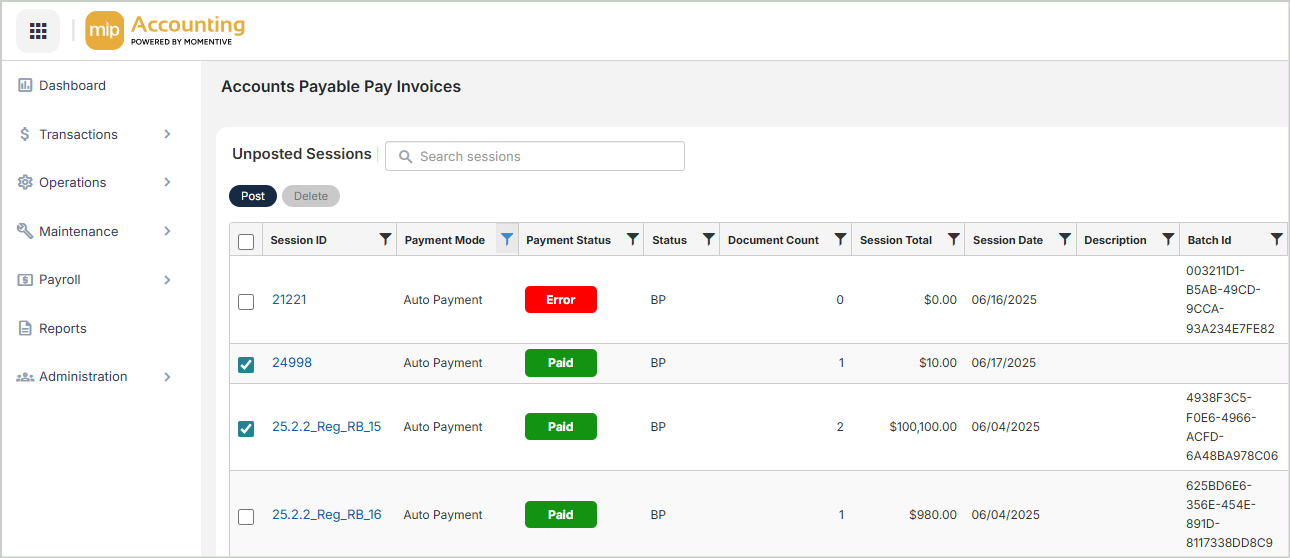1290x558 pixels.
Task: Open the app launcher grid icon
Action: (x=38, y=31)
